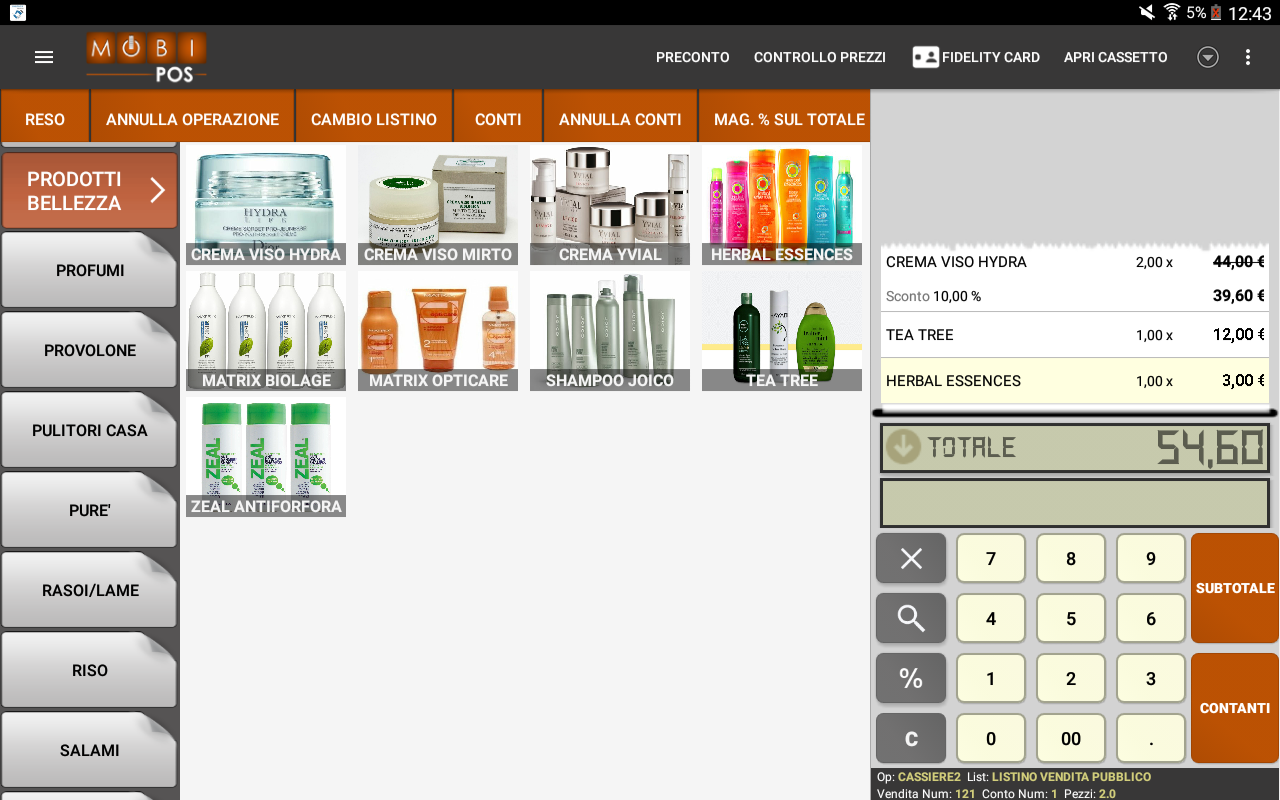Open the SALAMI category
This screenshot has width=1280, height=800.
click(89, 750)
